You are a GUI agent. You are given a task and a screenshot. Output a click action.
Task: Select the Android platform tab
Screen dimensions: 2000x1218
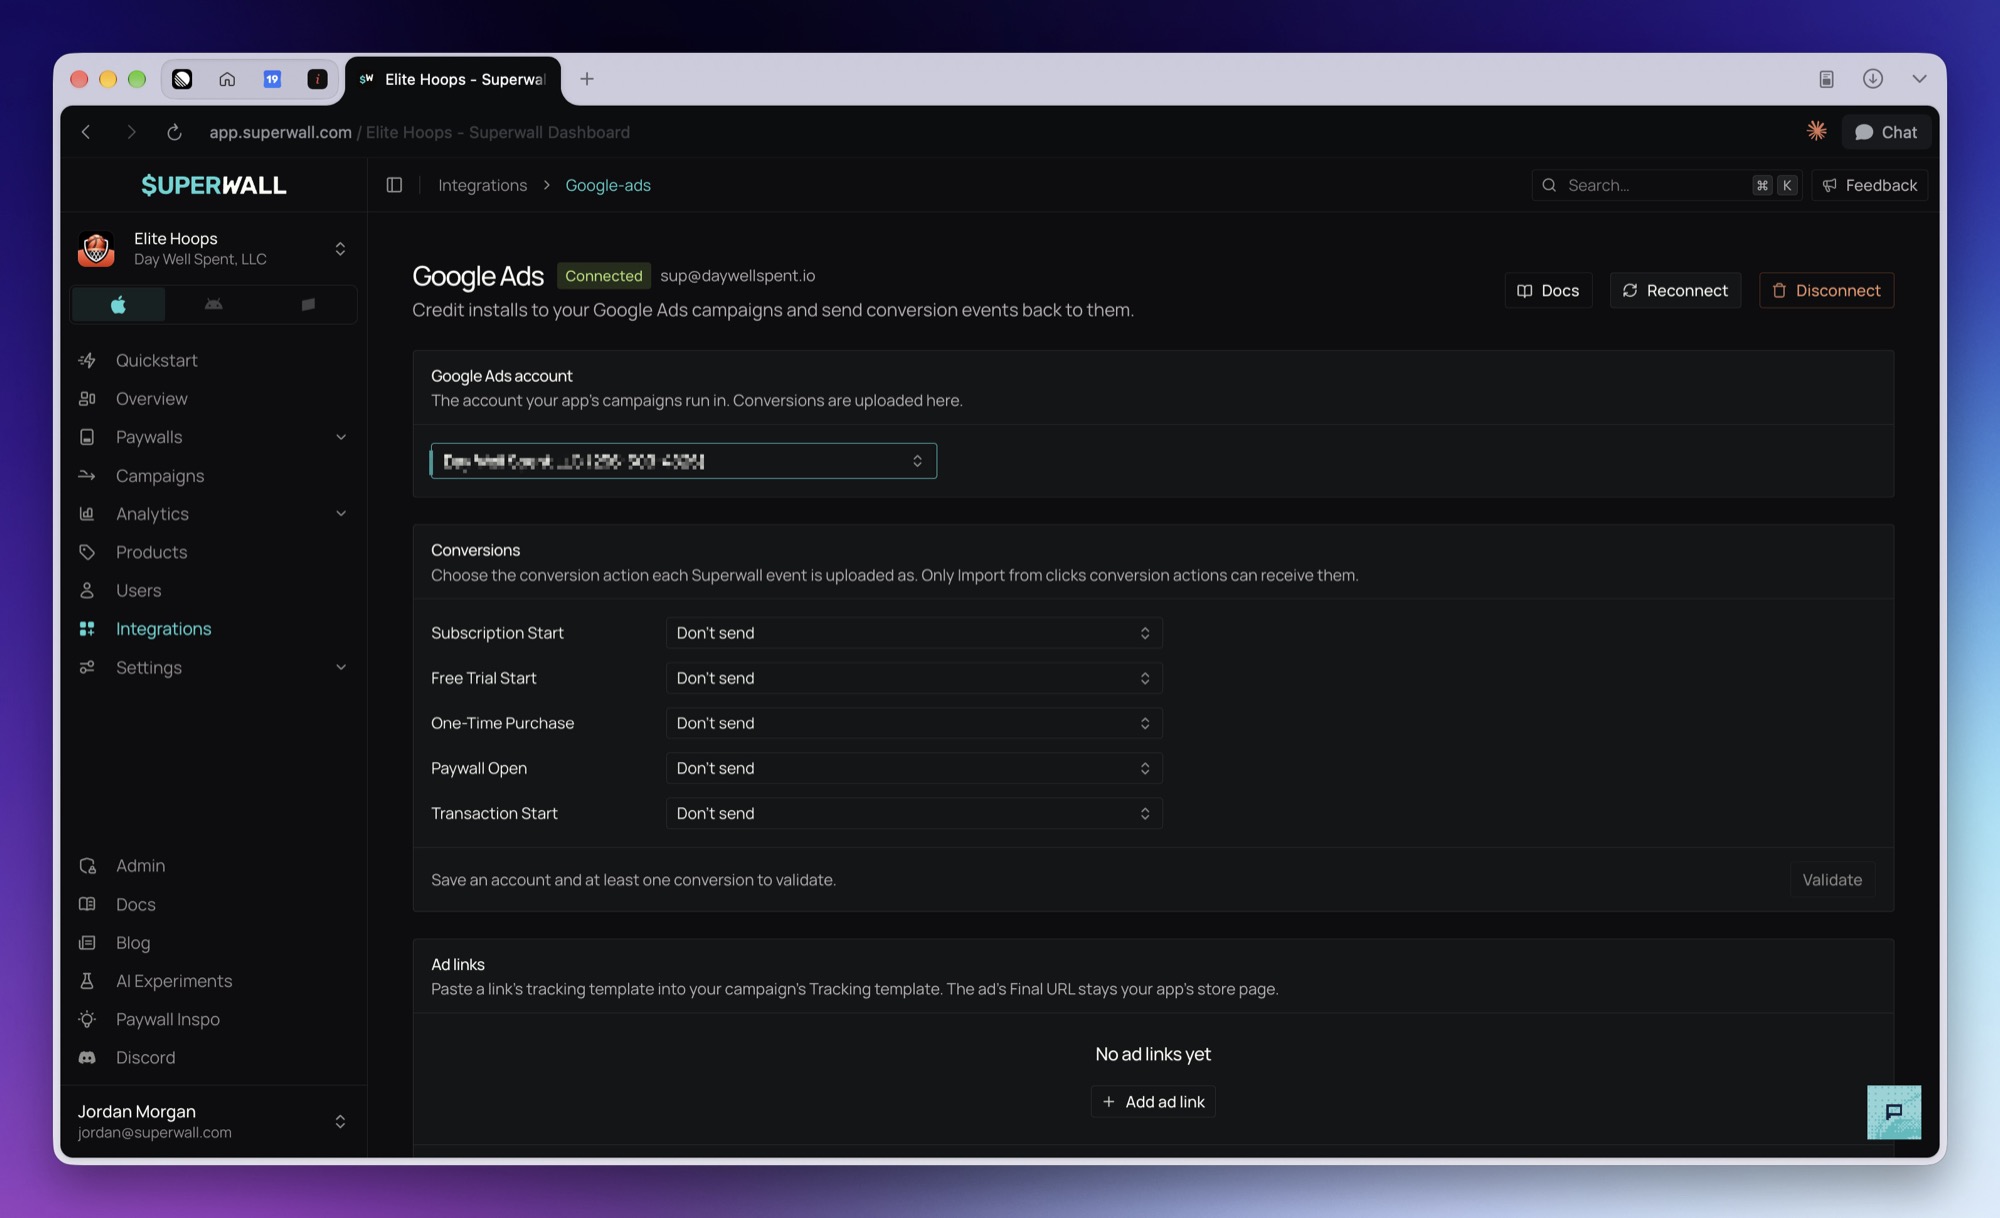pyautogui.click(x=213, y=304)
